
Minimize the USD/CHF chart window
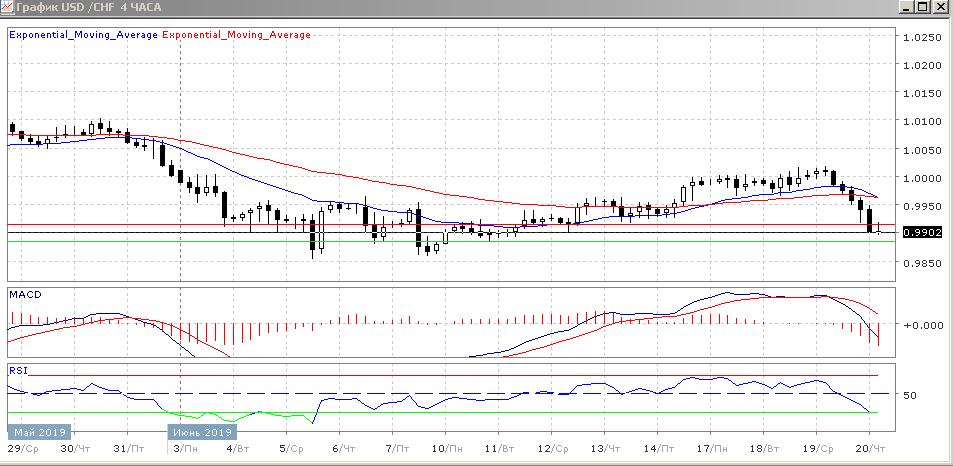(905, 7)
